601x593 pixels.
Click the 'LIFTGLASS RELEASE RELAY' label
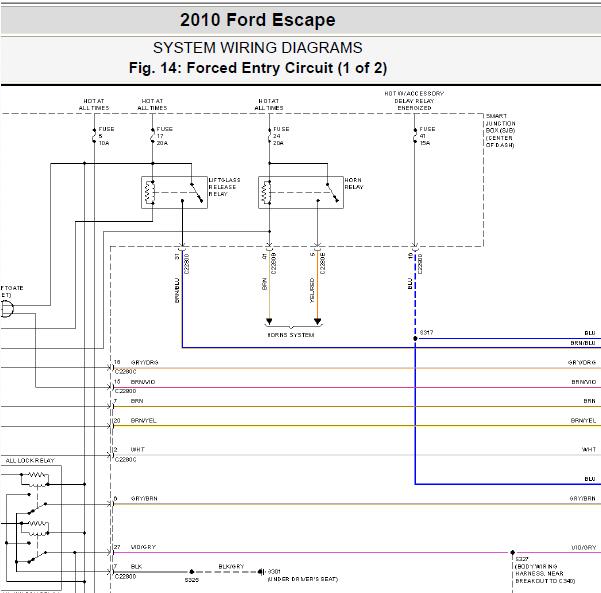(224, 187)
